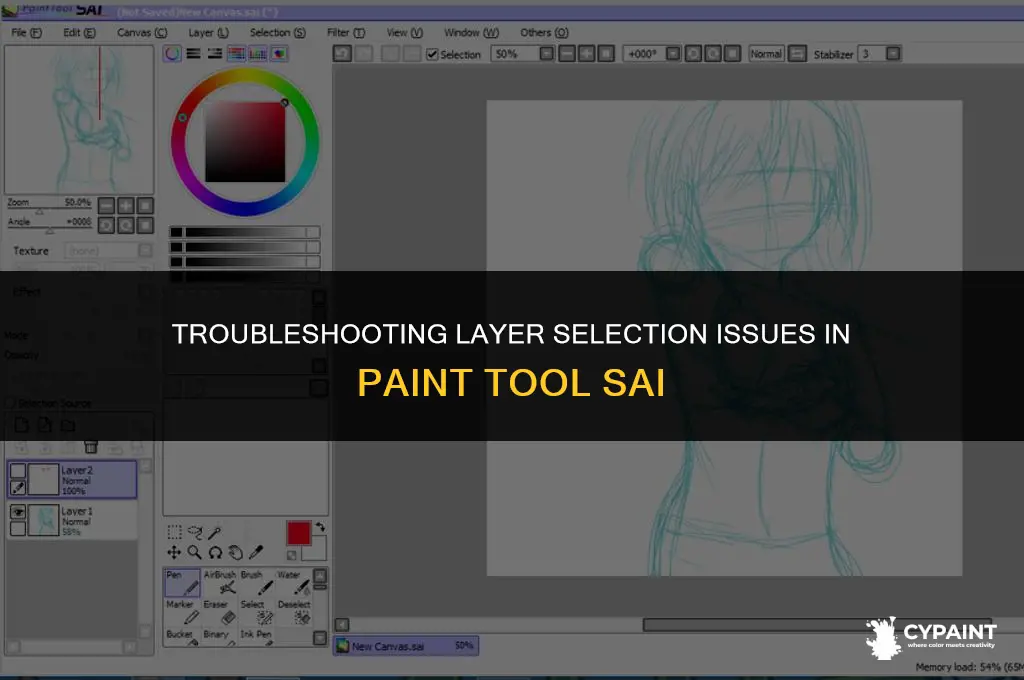The height and width of the screenshot is (680, 1024).
Task: Switch to New Canvas.sai document tab
Action: pos(406,646)
